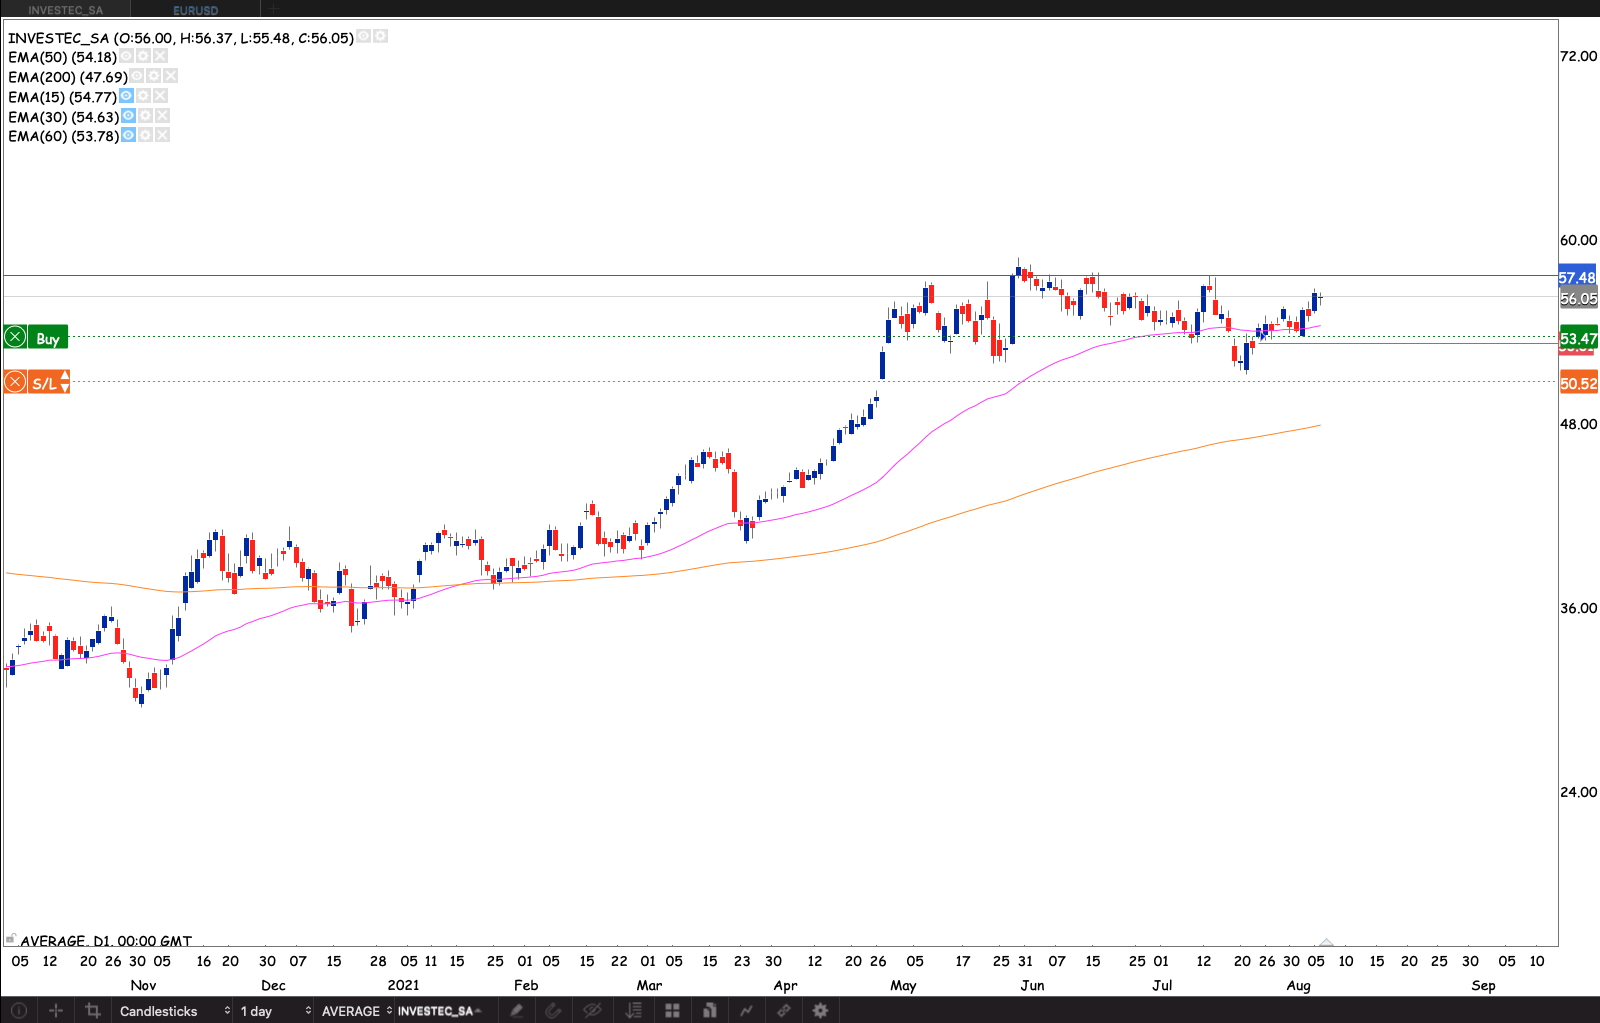The height and width of the screenshot is (1023, 1600).
Task: Click the orange S/L stop-loss label
Action: click(46, 383)
